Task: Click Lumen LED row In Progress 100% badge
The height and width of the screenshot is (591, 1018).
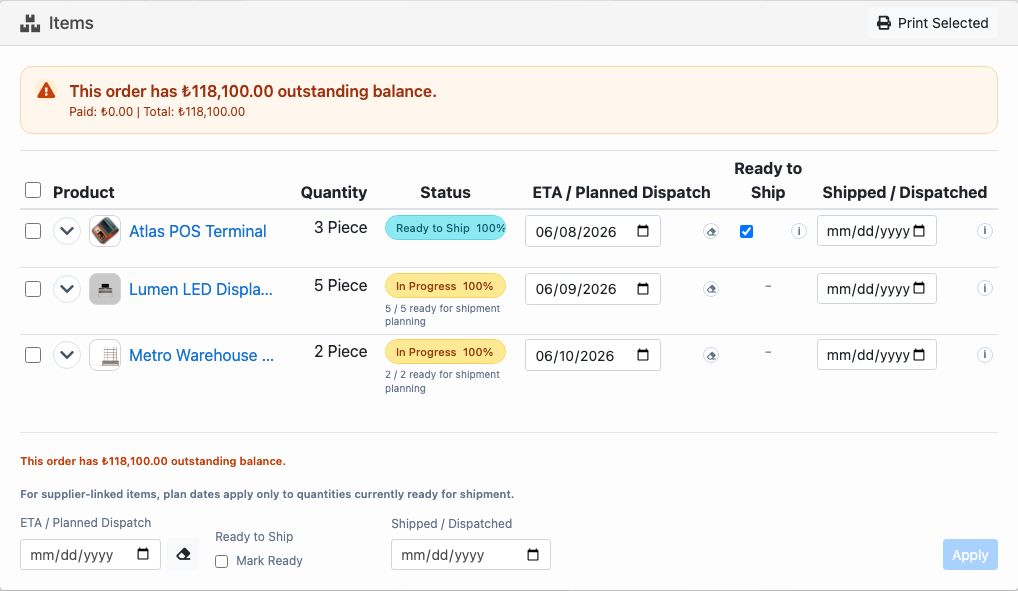Action: [445, 286]
